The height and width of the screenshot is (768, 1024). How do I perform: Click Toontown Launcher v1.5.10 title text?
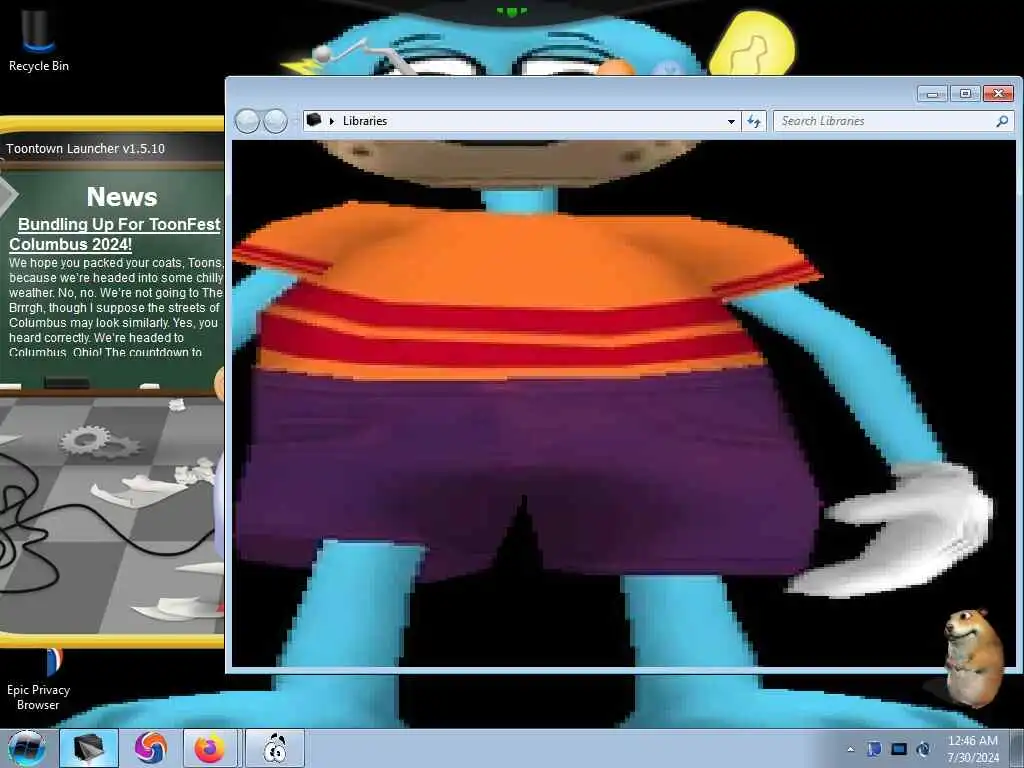[86, 148]
